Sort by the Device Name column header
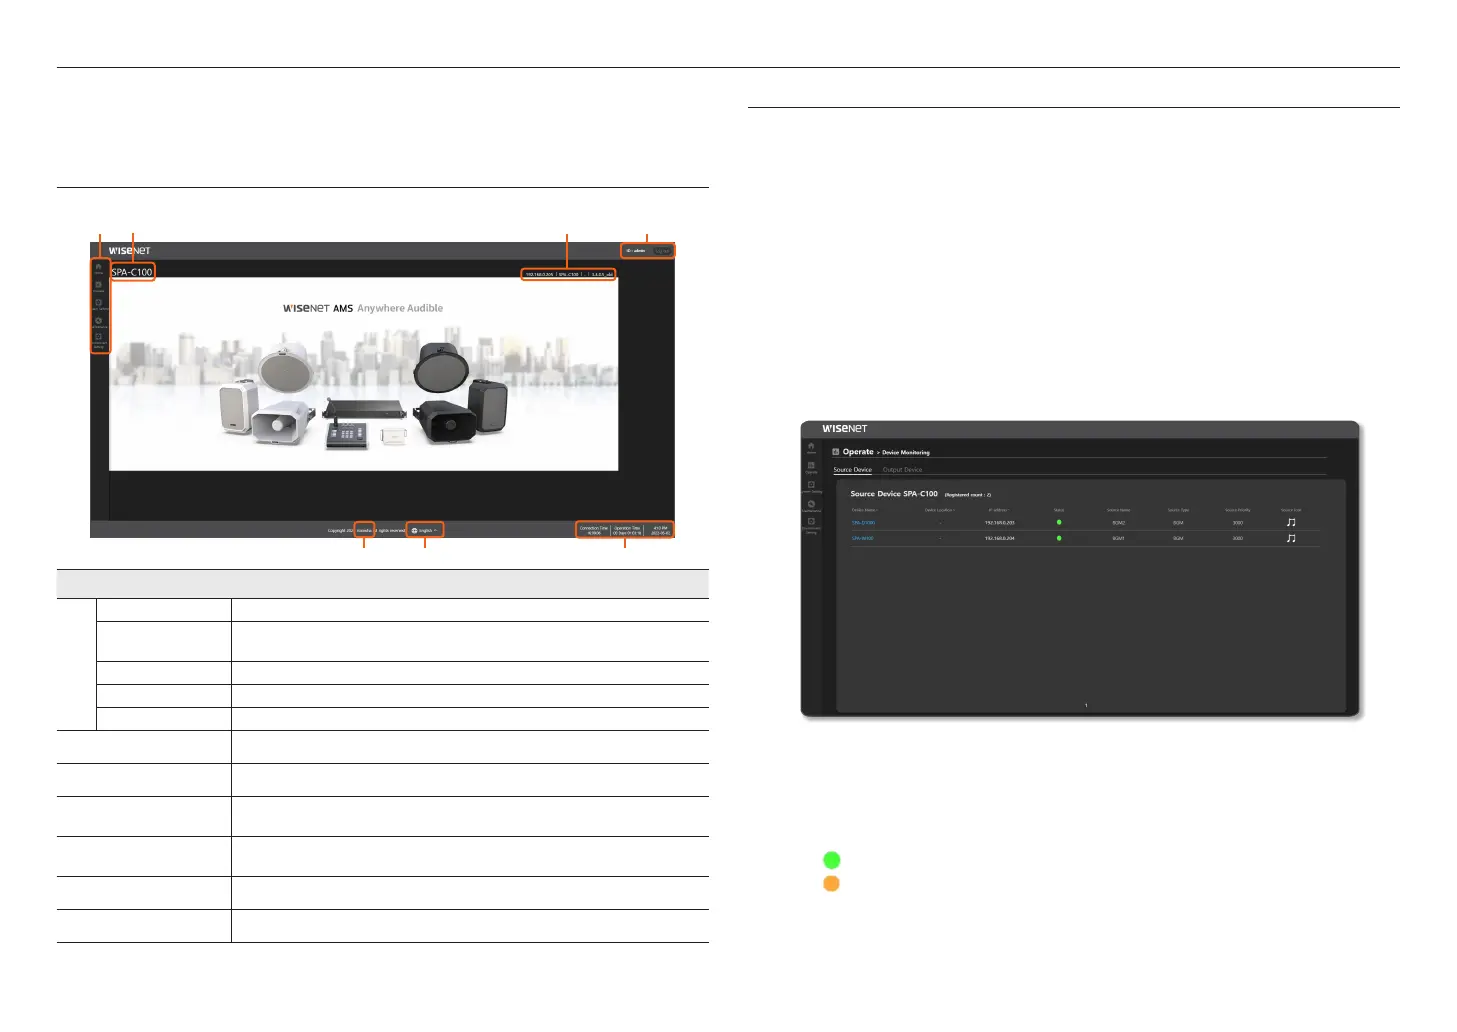The width and height of the screenshot is (1457, 1032). pyautogui.click(x=864, y=510)
